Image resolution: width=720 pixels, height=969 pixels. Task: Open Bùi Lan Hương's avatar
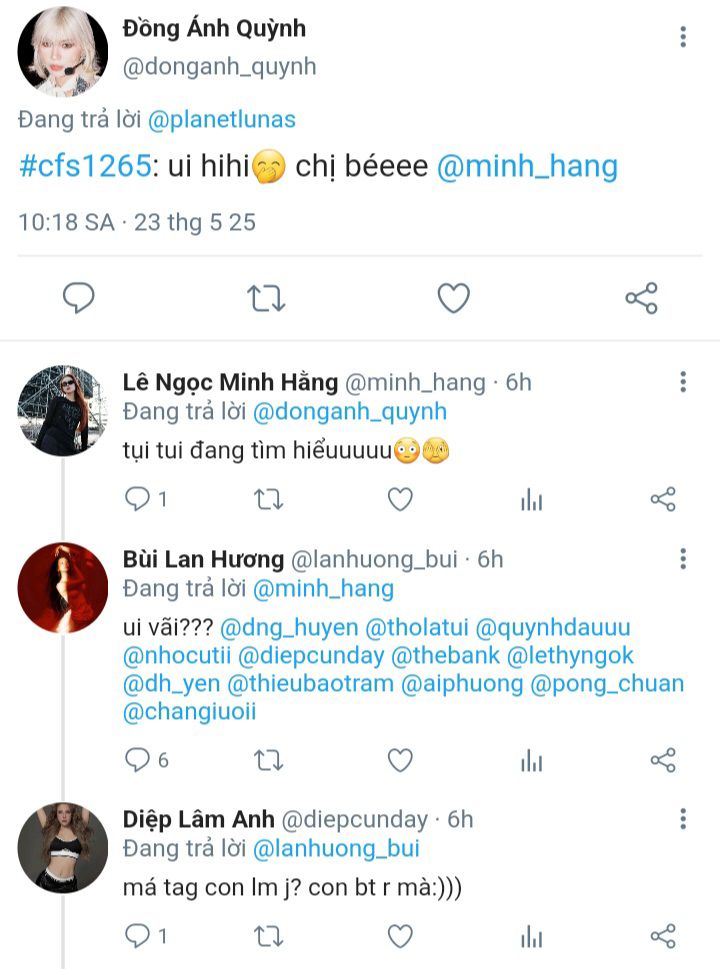click(x=63, y=588)
